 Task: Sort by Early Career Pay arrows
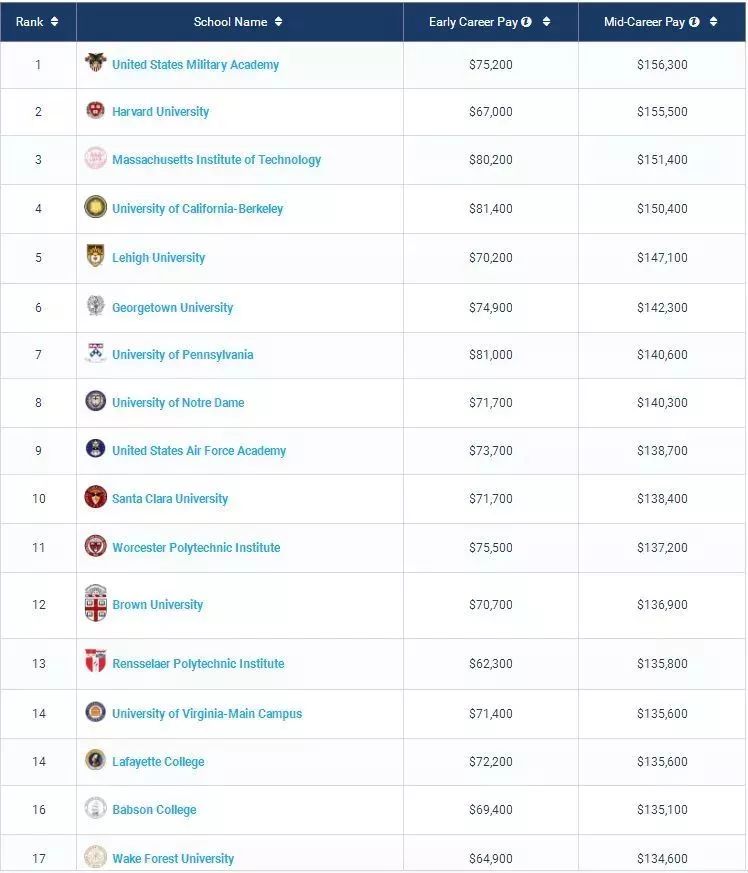(546, 22)
